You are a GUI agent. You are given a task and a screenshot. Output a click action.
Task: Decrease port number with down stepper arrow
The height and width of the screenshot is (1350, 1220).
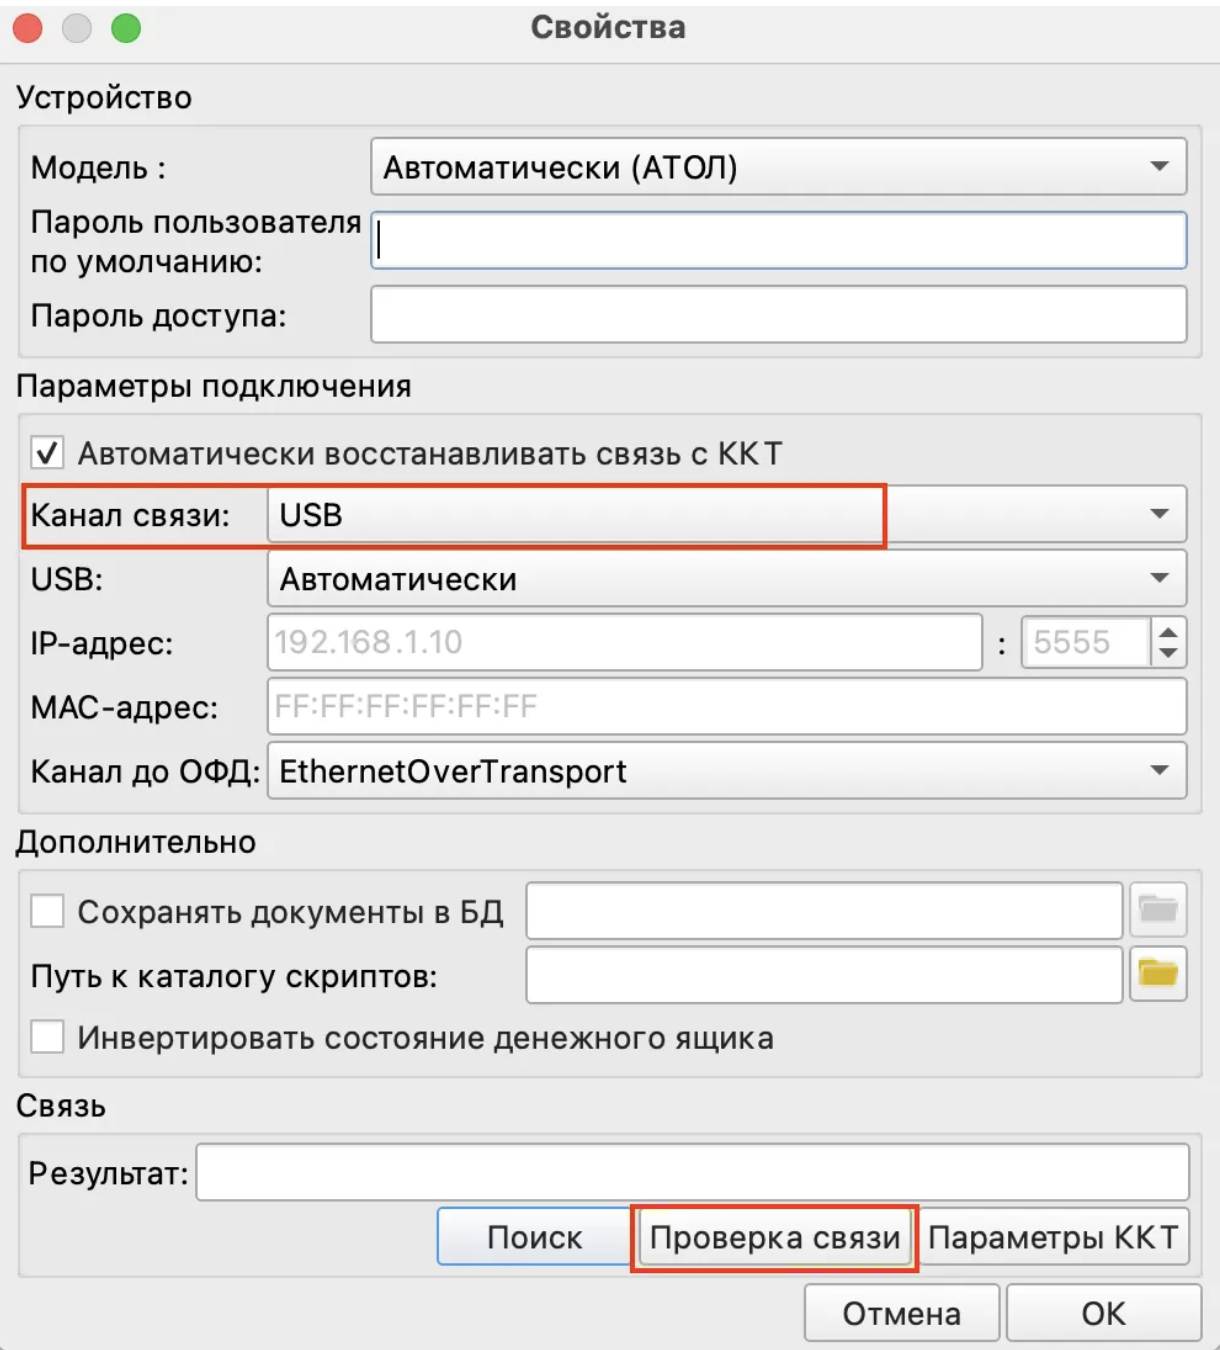1168,654
